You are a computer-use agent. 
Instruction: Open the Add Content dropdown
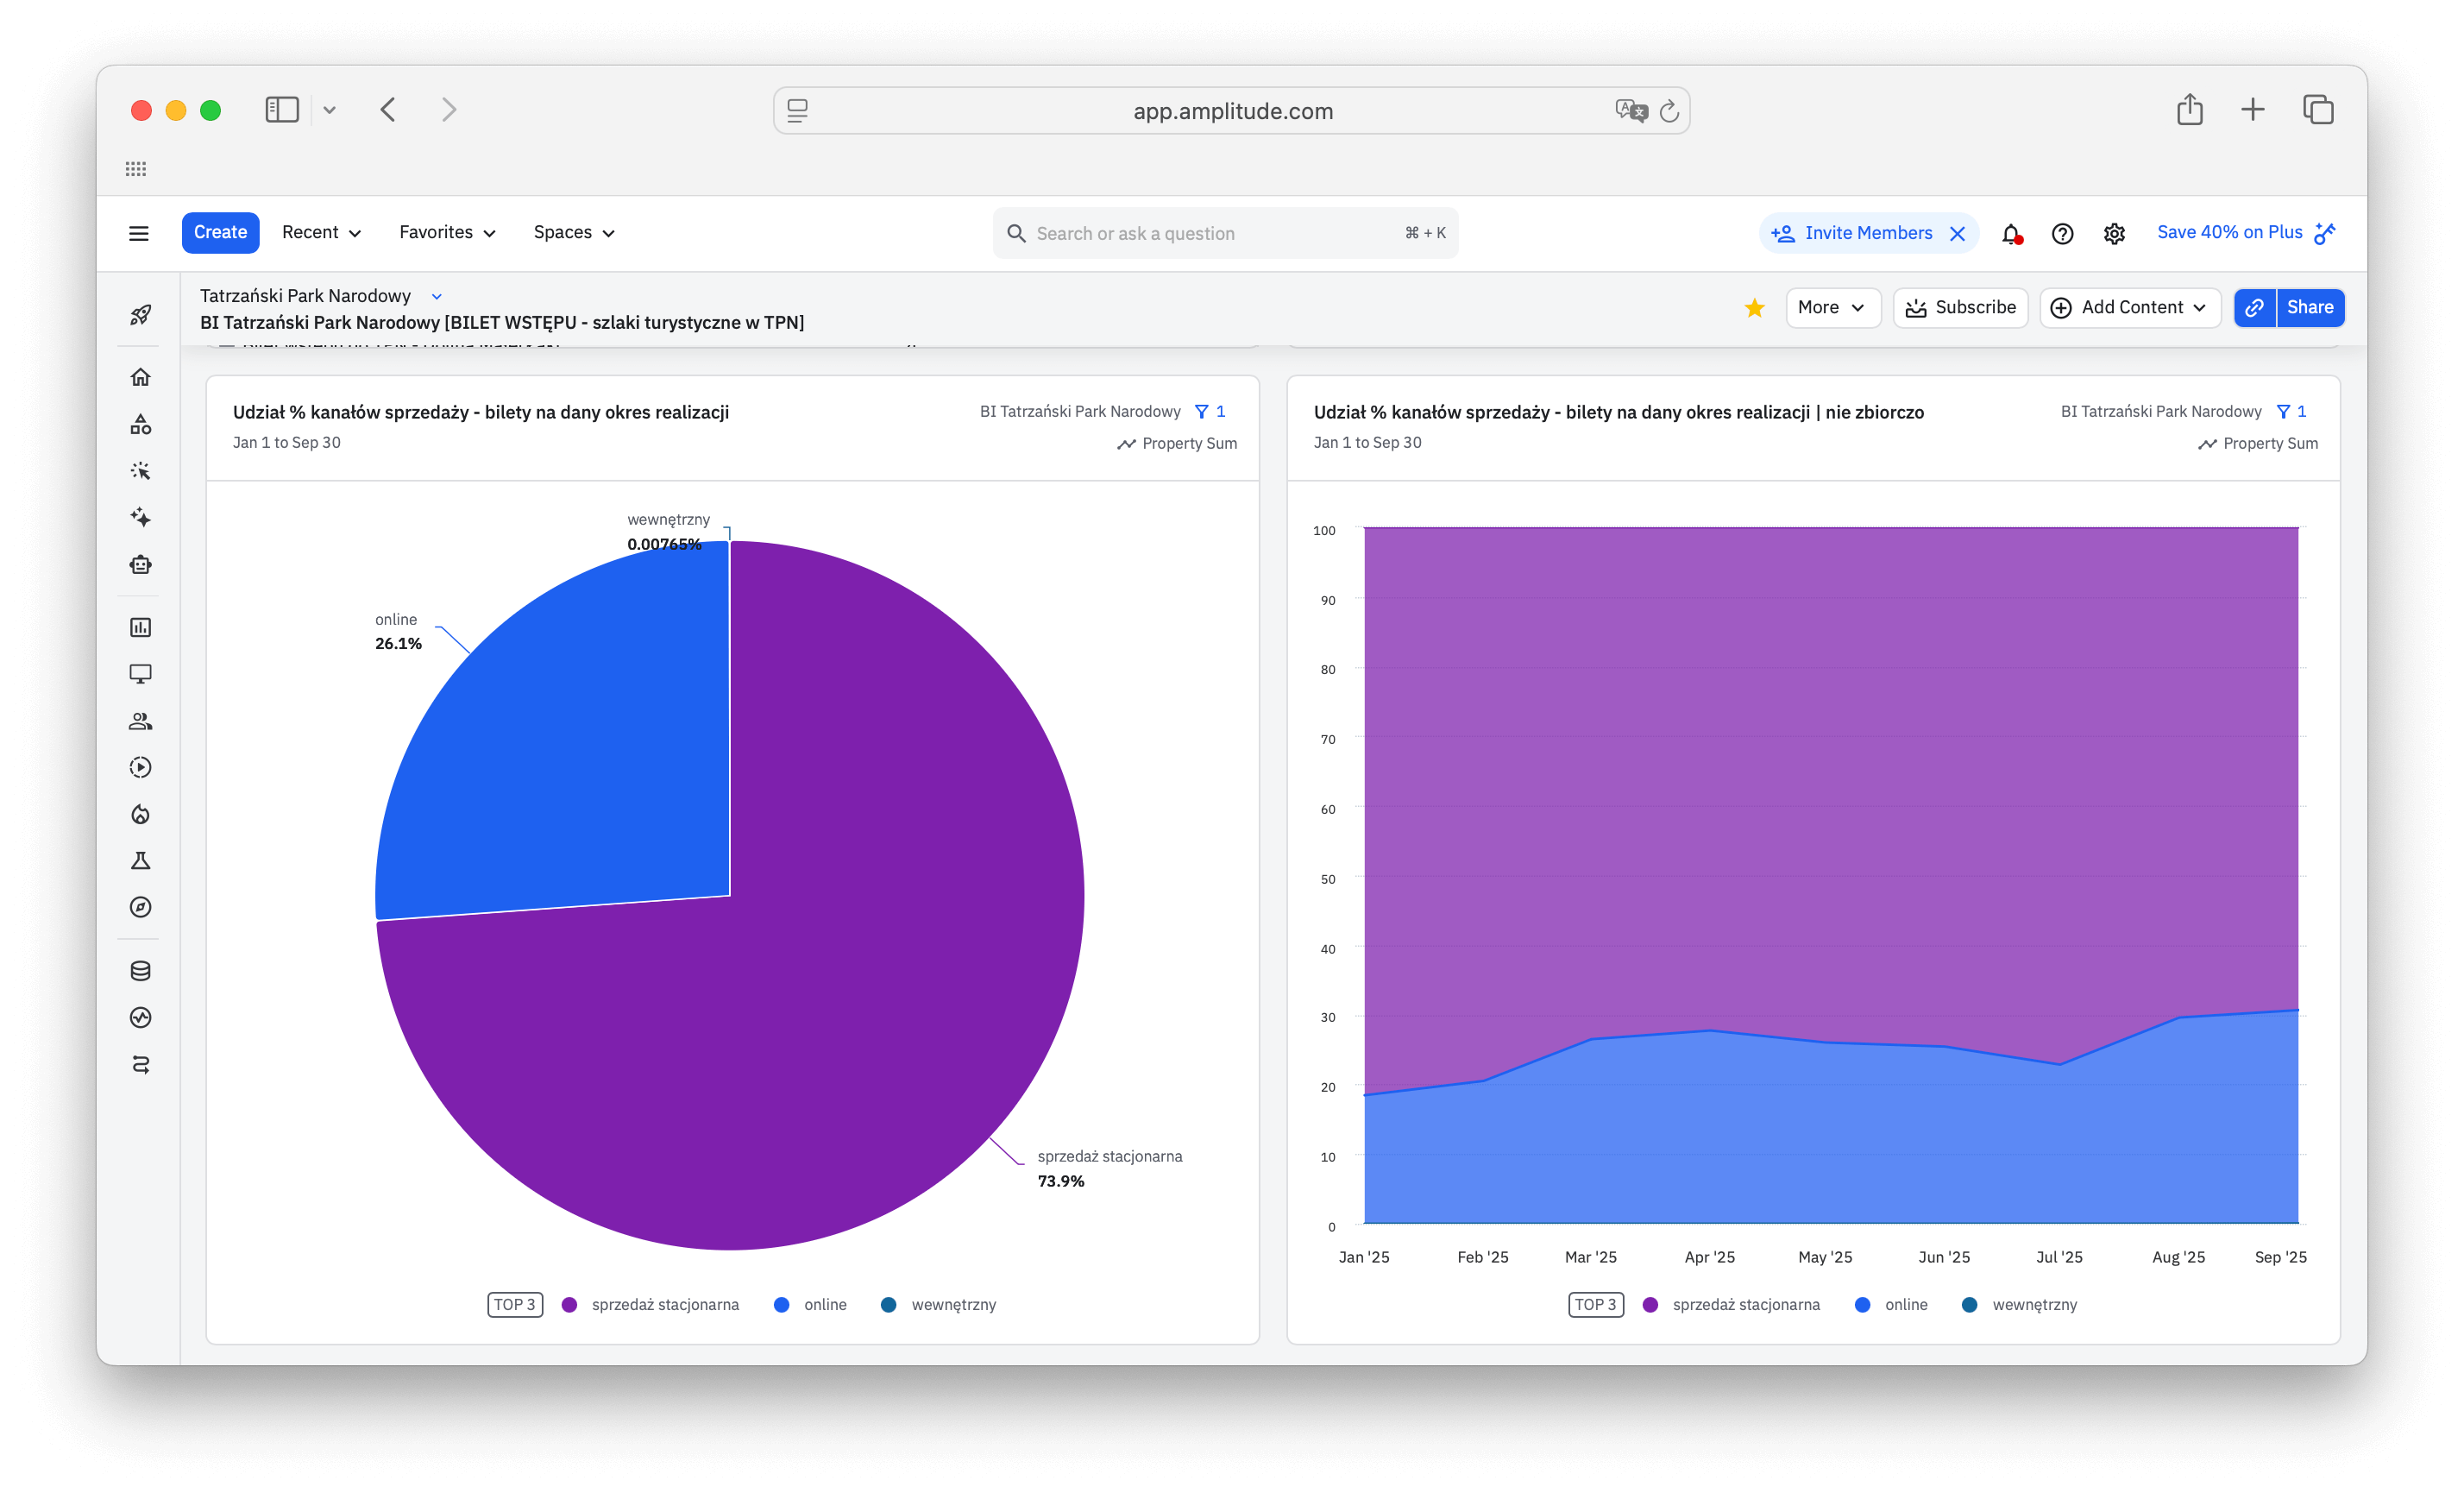point(2129,308)
